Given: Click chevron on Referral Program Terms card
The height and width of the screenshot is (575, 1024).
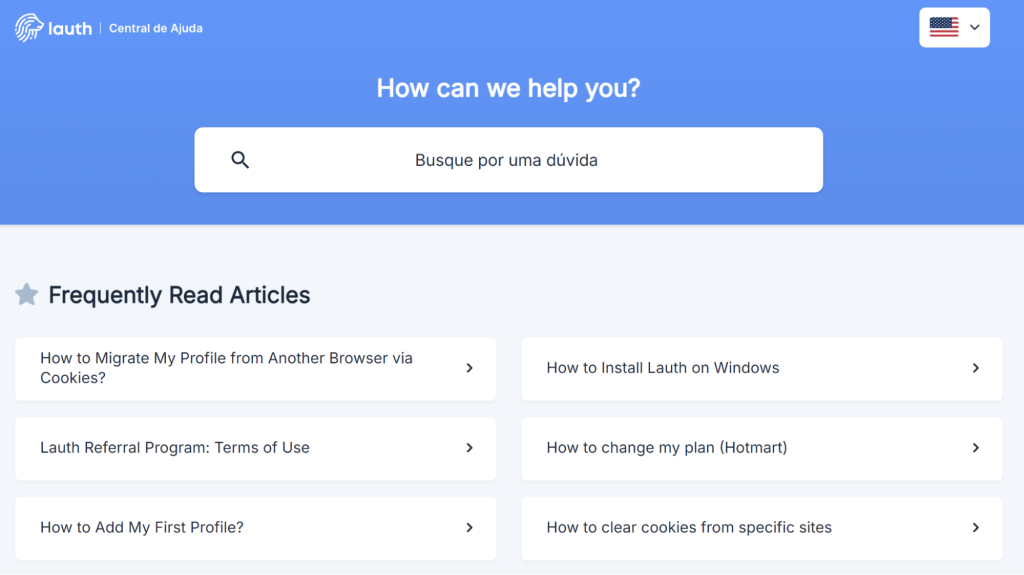Looking at the screenshot, I should coord(470,448).
